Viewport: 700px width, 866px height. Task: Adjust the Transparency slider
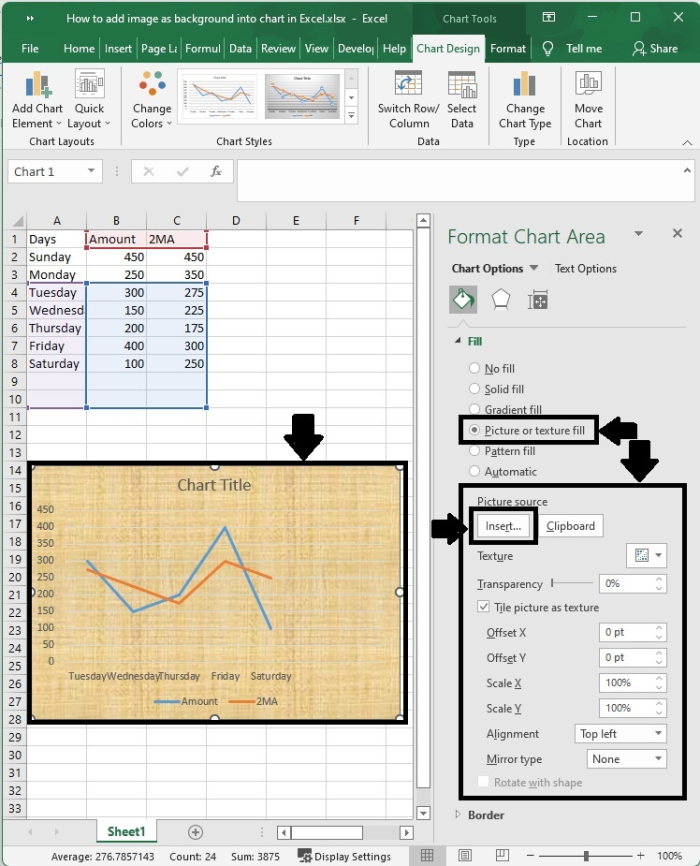(572, 583)
